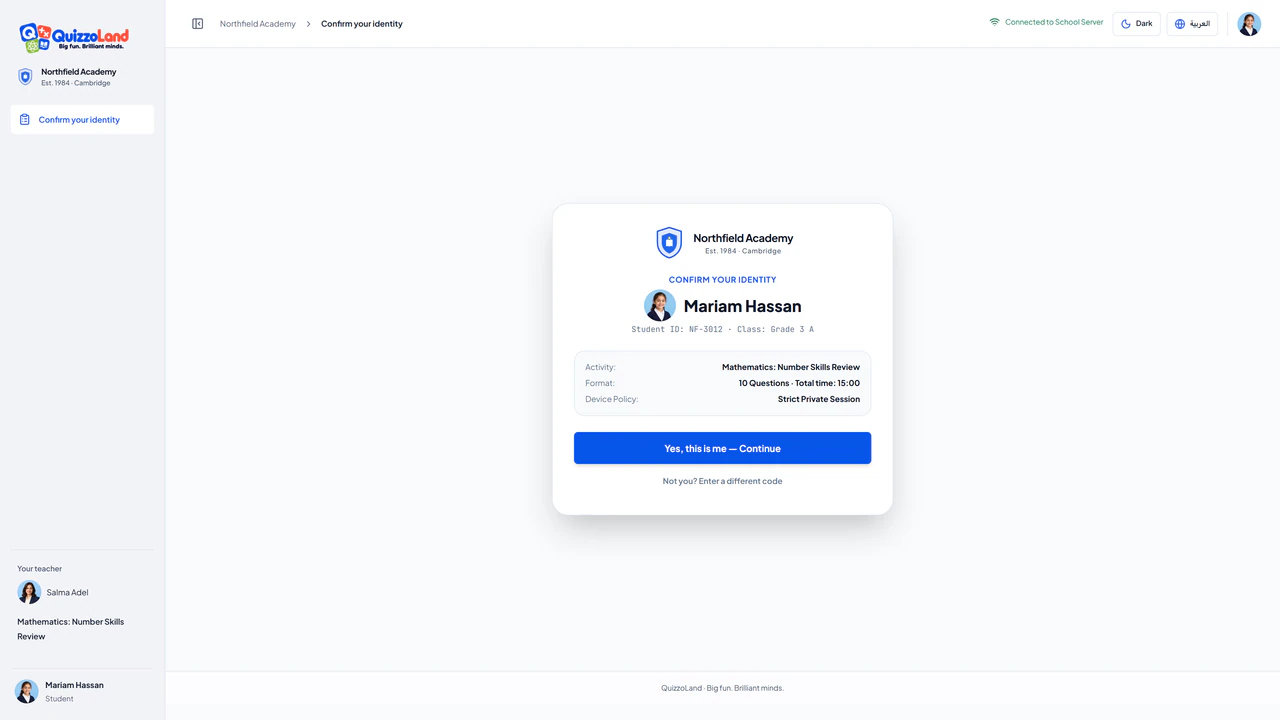Click Yes, this is me — Continue
Viewport: 1280px width, 720px height.
point(722,448)
